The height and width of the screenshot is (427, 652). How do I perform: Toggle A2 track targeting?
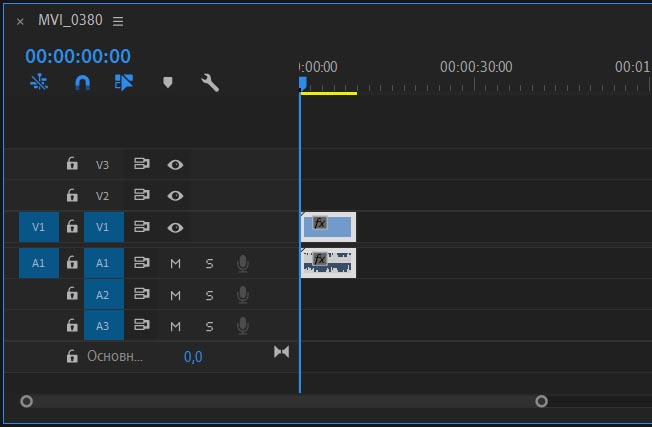tap(104, 294)
